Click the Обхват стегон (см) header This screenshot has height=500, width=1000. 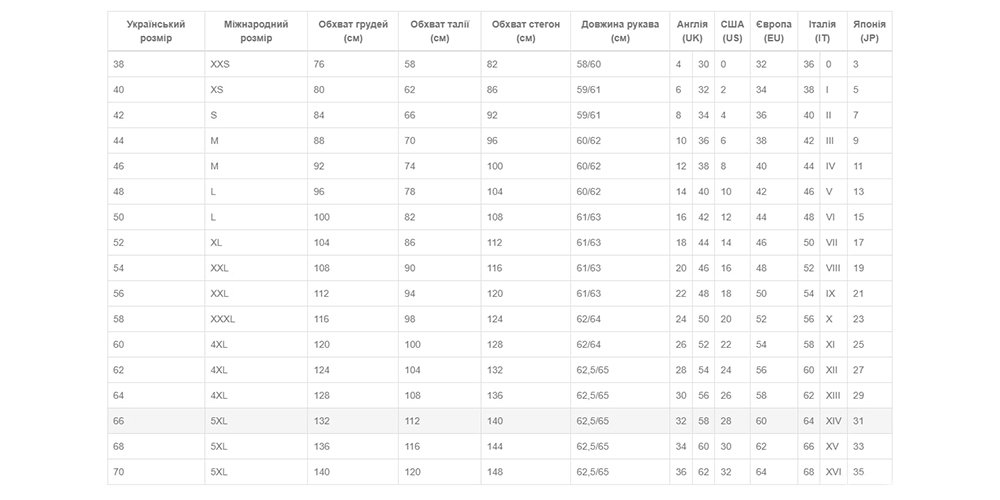pos(526,31)
